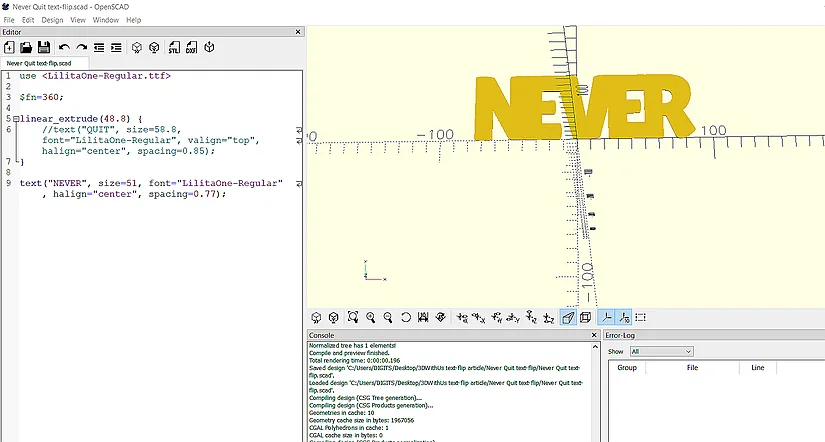
Task: Click the 'Geometries in cache: 10' console line
Action: (341, 413)
